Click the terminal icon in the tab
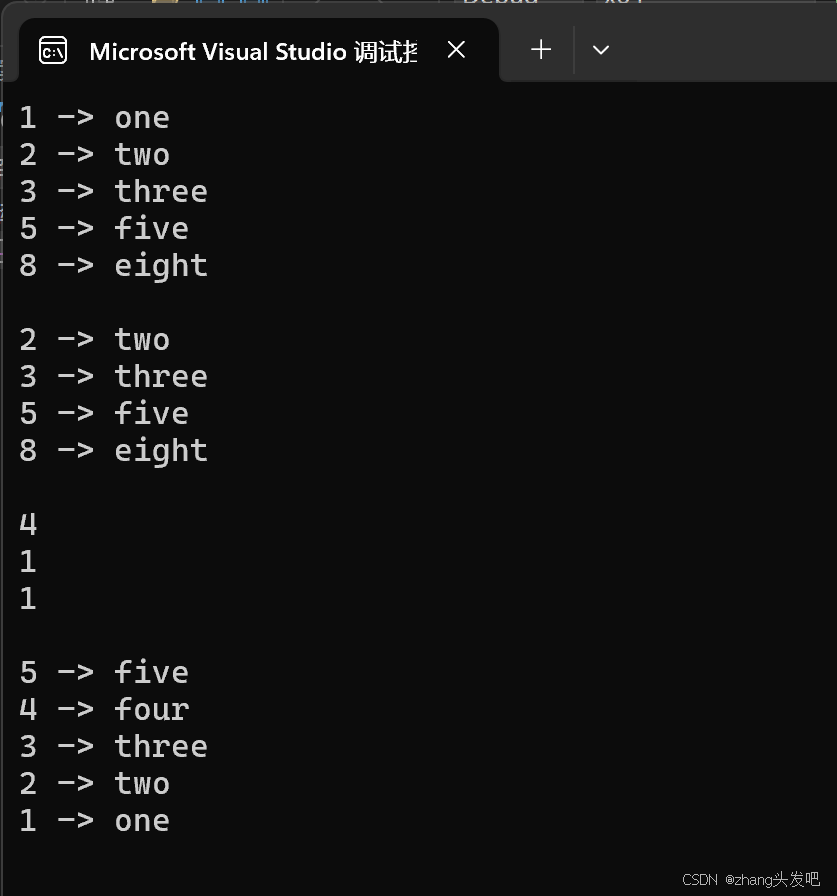 pyautogui.click(x=53, y=50)
